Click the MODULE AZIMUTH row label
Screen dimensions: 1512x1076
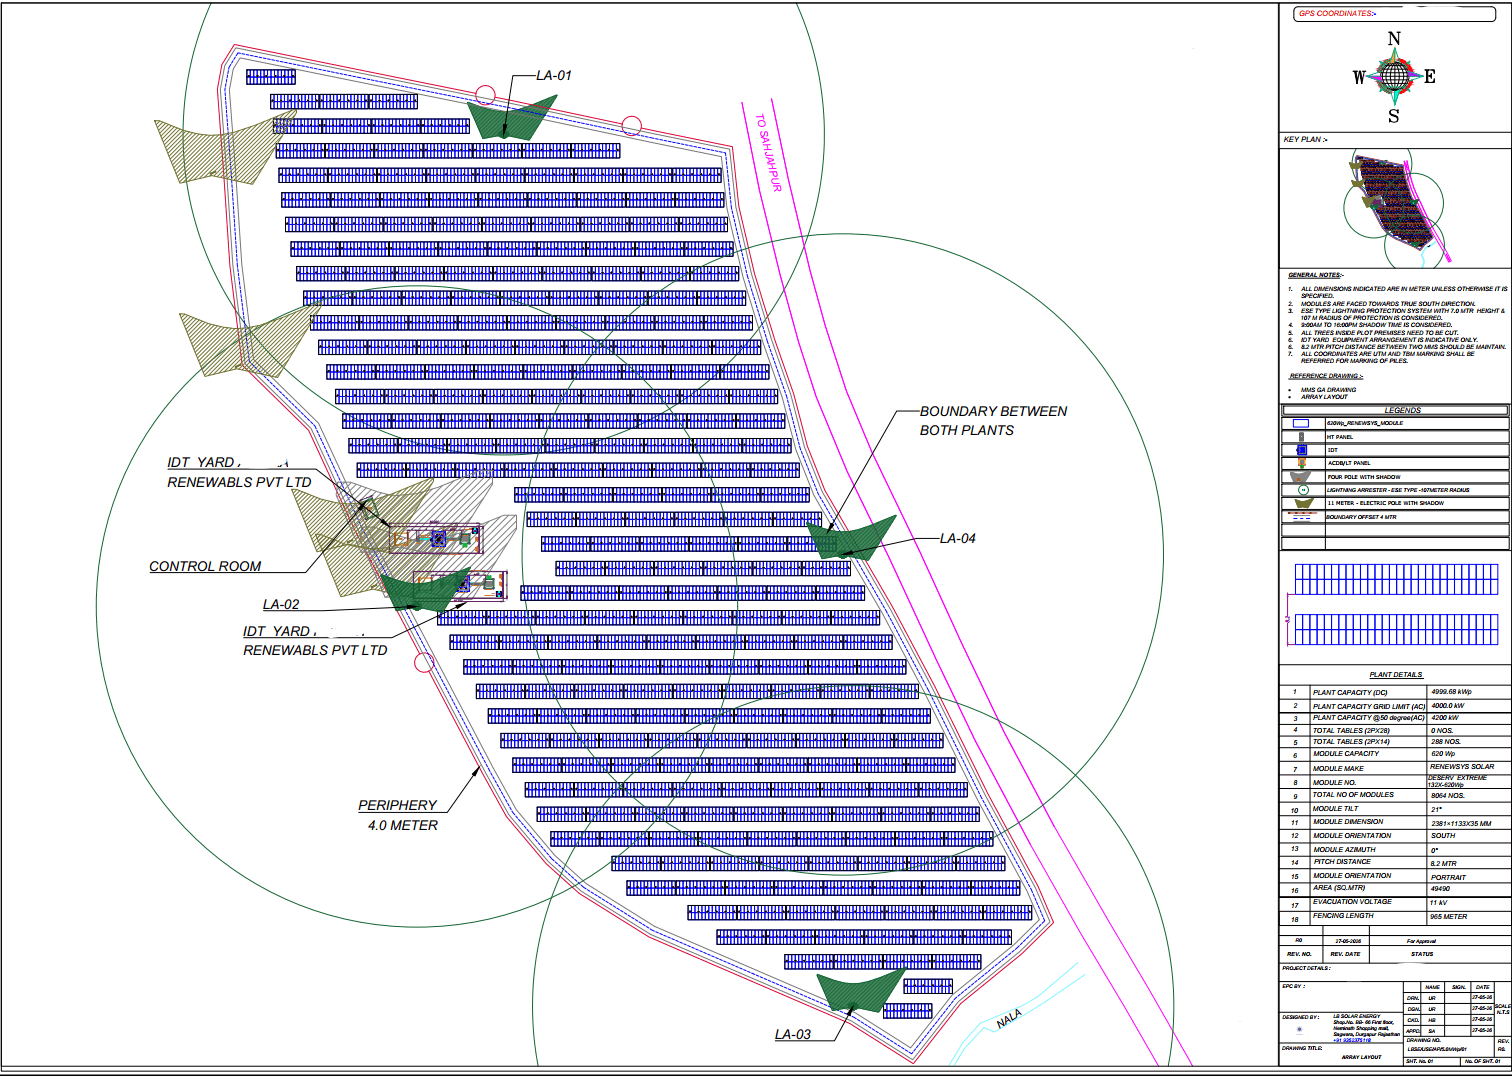1345,850
